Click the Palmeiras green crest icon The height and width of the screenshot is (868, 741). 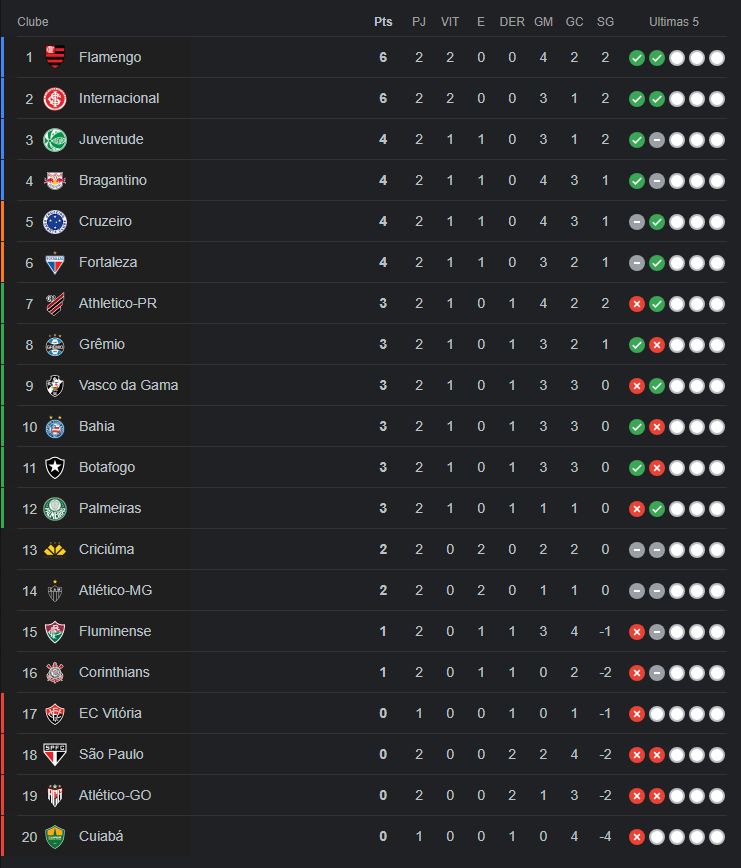tap(55, 508)
